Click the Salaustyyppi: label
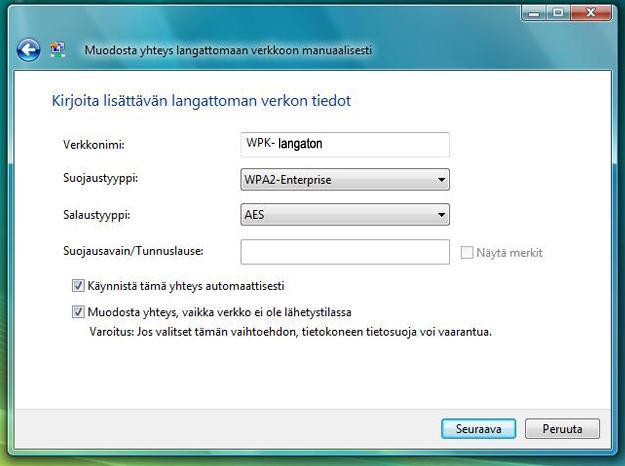This screenshot has height=466, width=625. (97, 215)
